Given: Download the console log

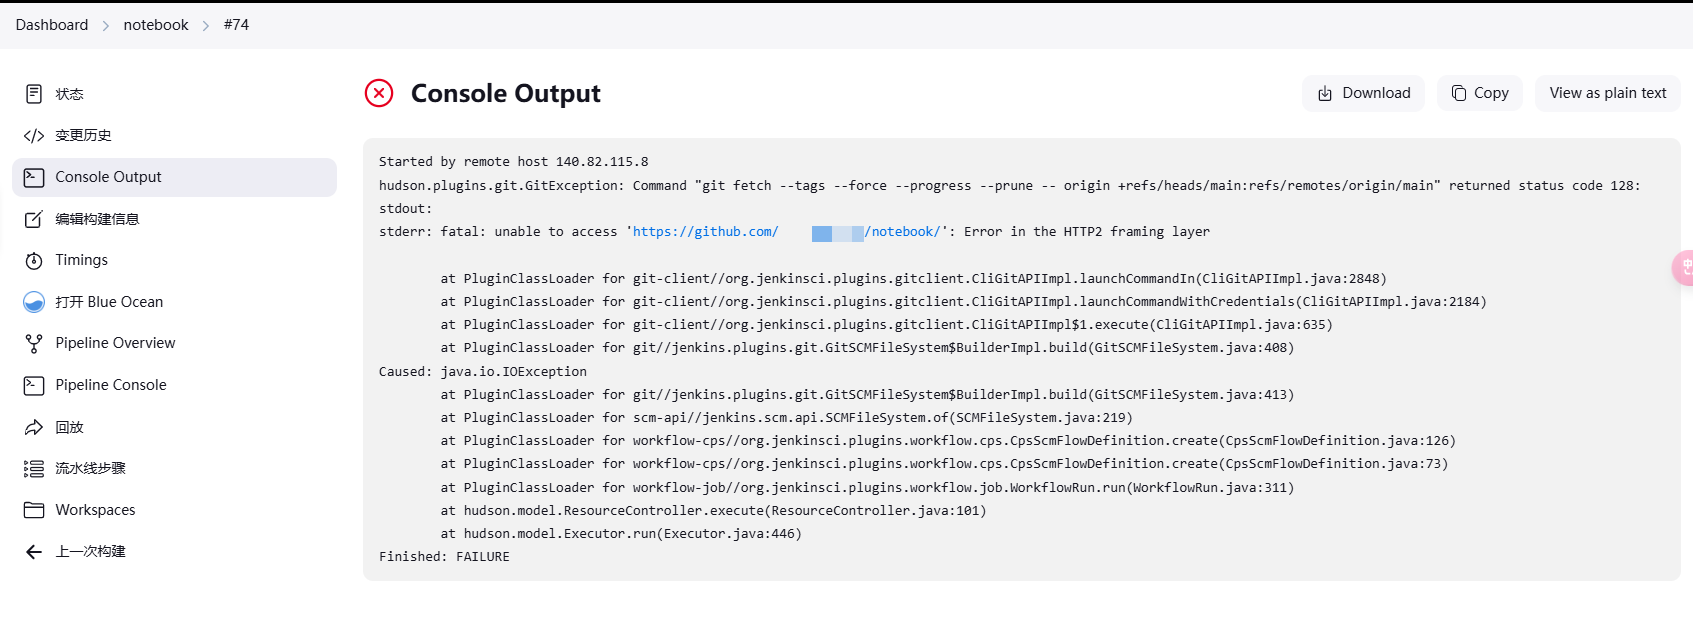Looking at the screenshot, I should coord(1363,93).
